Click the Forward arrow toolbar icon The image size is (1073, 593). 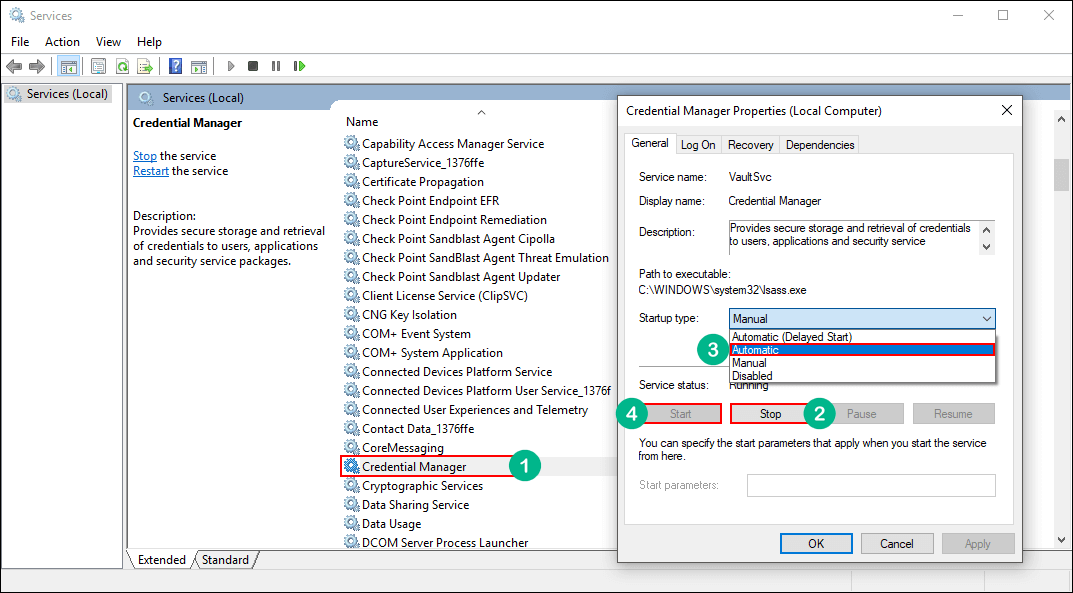click(x=36, y=66)
